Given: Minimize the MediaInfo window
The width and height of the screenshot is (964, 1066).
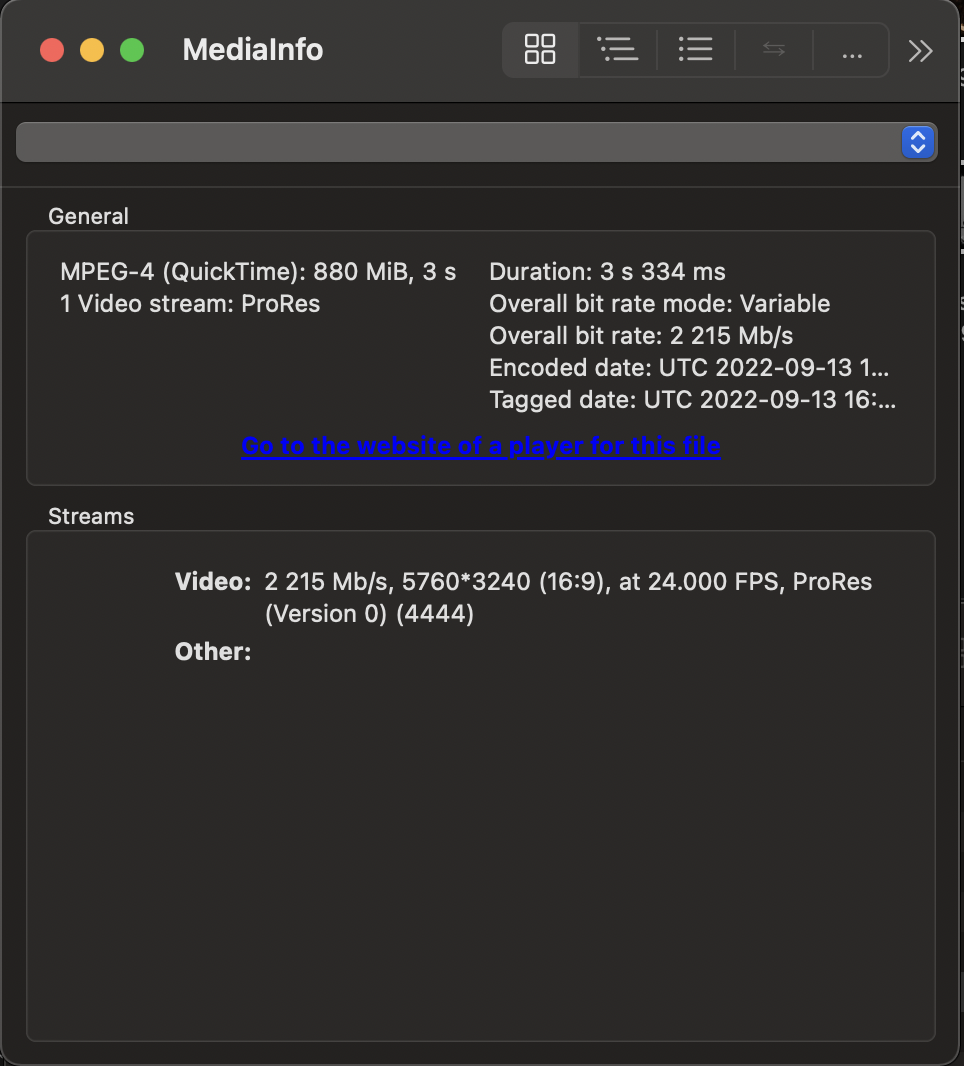Looking at the screenshot, I should coord(92,50).
